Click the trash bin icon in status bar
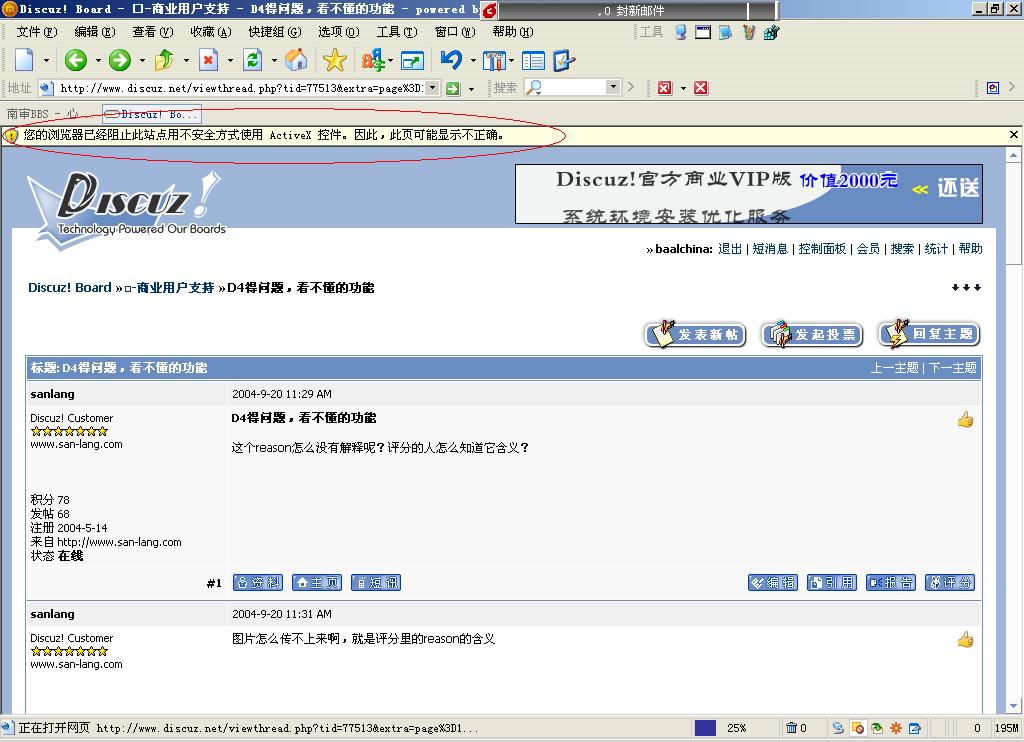 pyautogui.click(x=791, y=728)
